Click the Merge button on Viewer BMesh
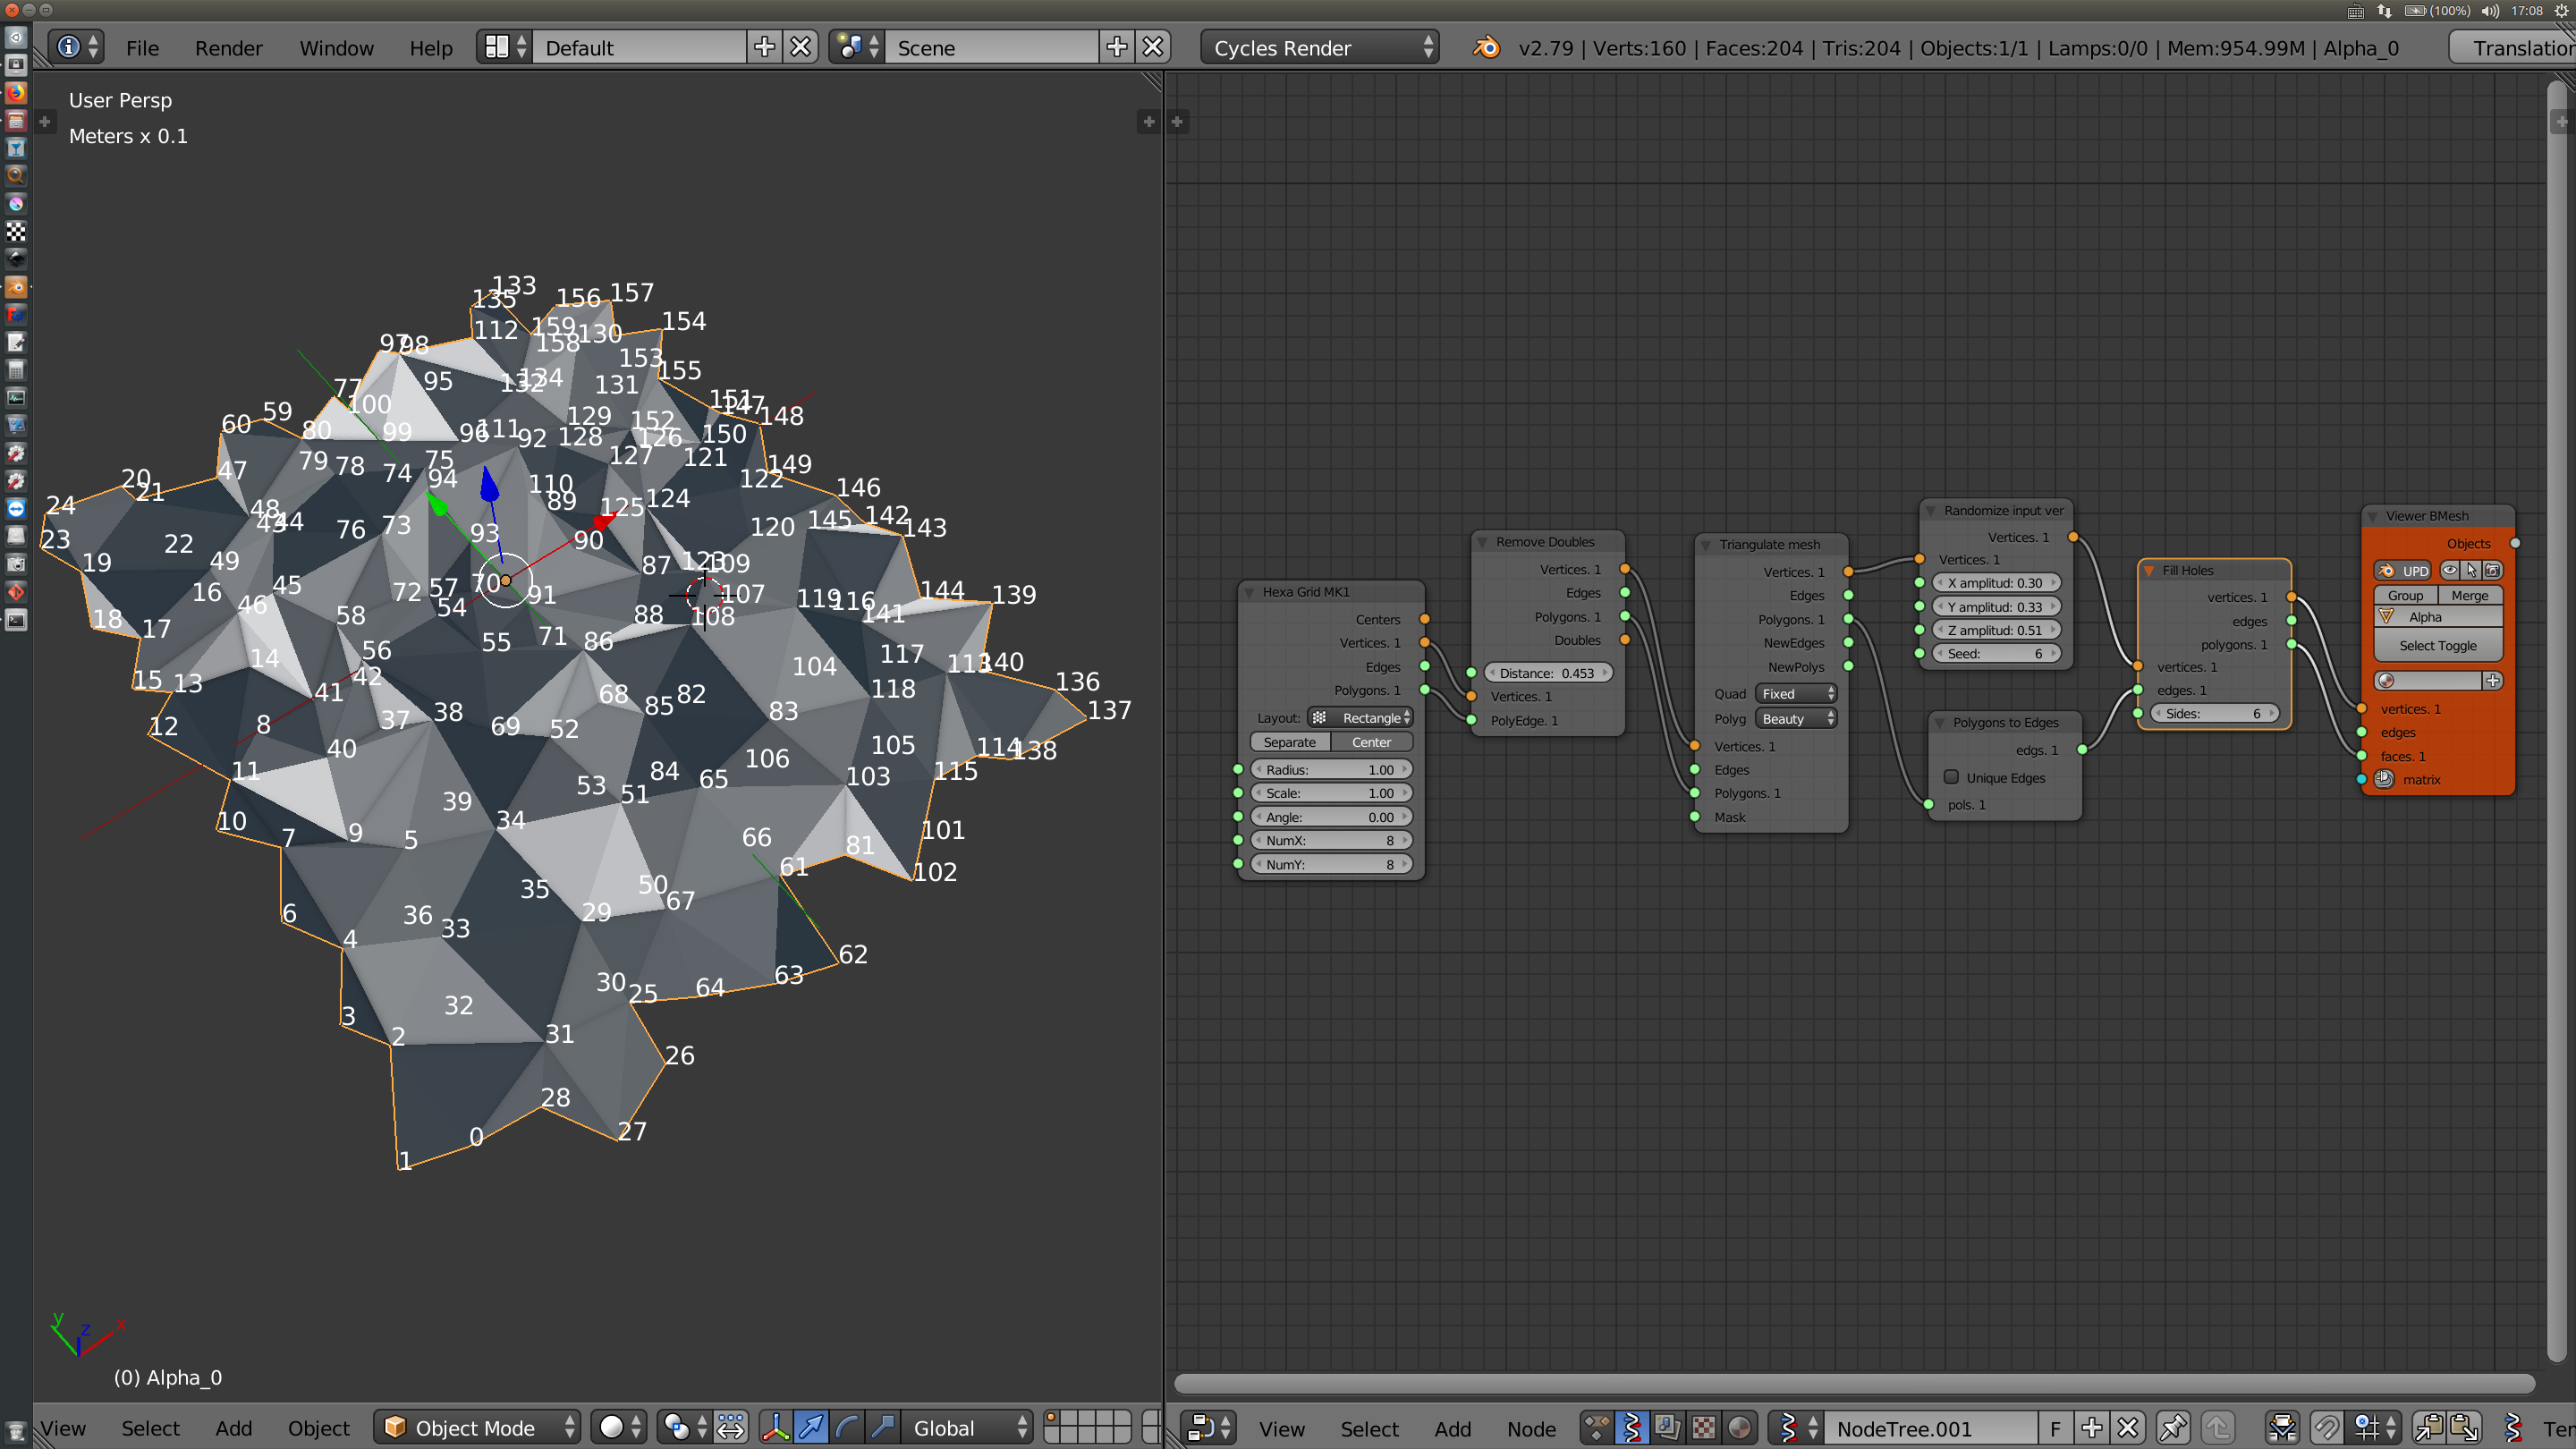Screen dimensions: 2576x1449 (2471, 596)
